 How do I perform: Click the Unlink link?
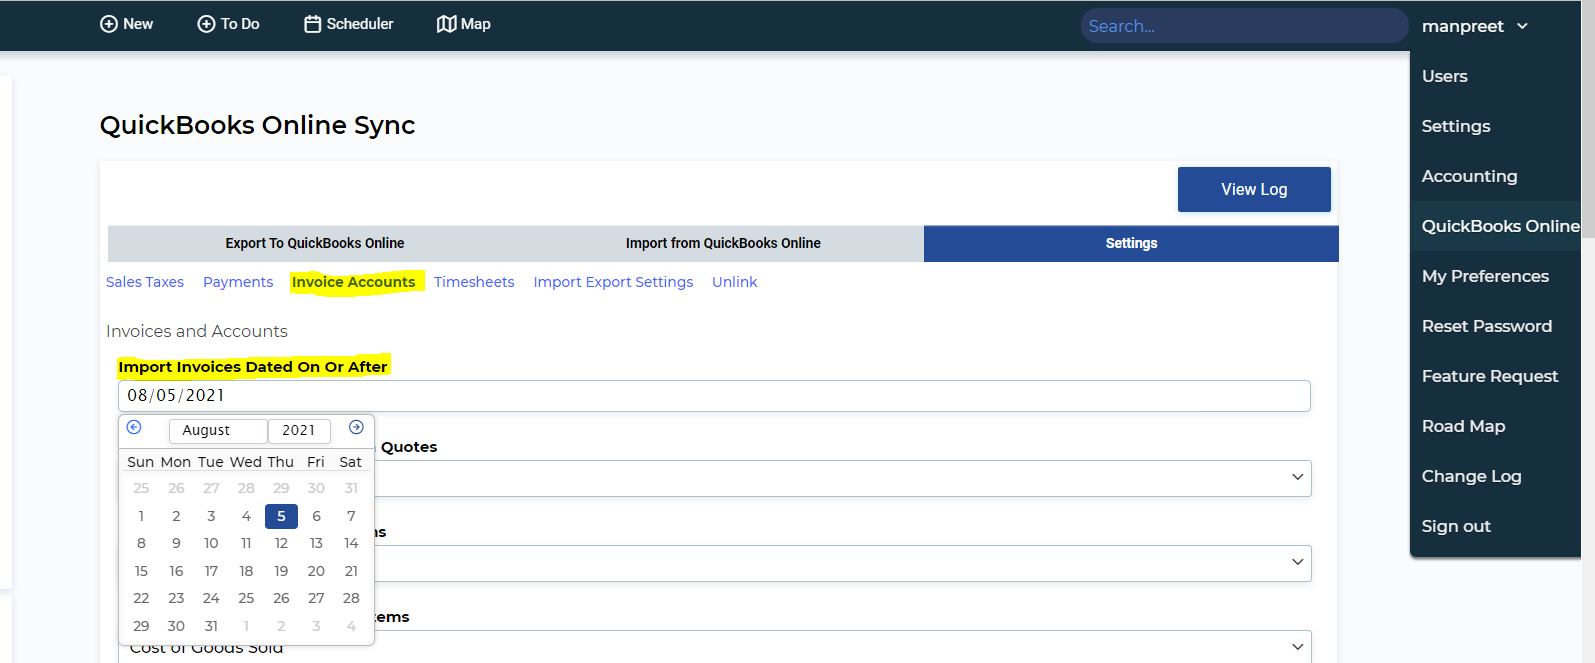point(734,282)
